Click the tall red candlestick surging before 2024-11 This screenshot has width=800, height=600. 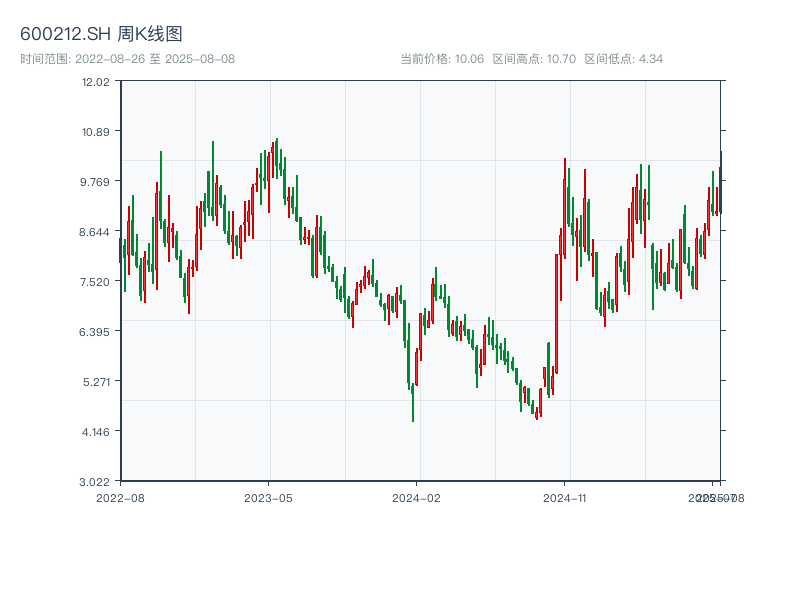tap(557, 314)
